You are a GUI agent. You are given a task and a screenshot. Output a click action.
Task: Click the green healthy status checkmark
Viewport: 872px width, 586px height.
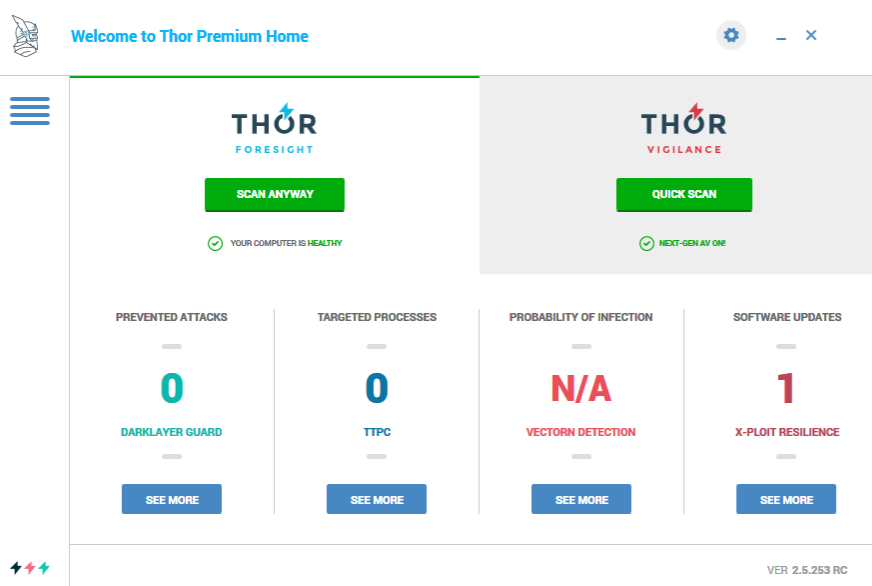(x=215, y=243)
